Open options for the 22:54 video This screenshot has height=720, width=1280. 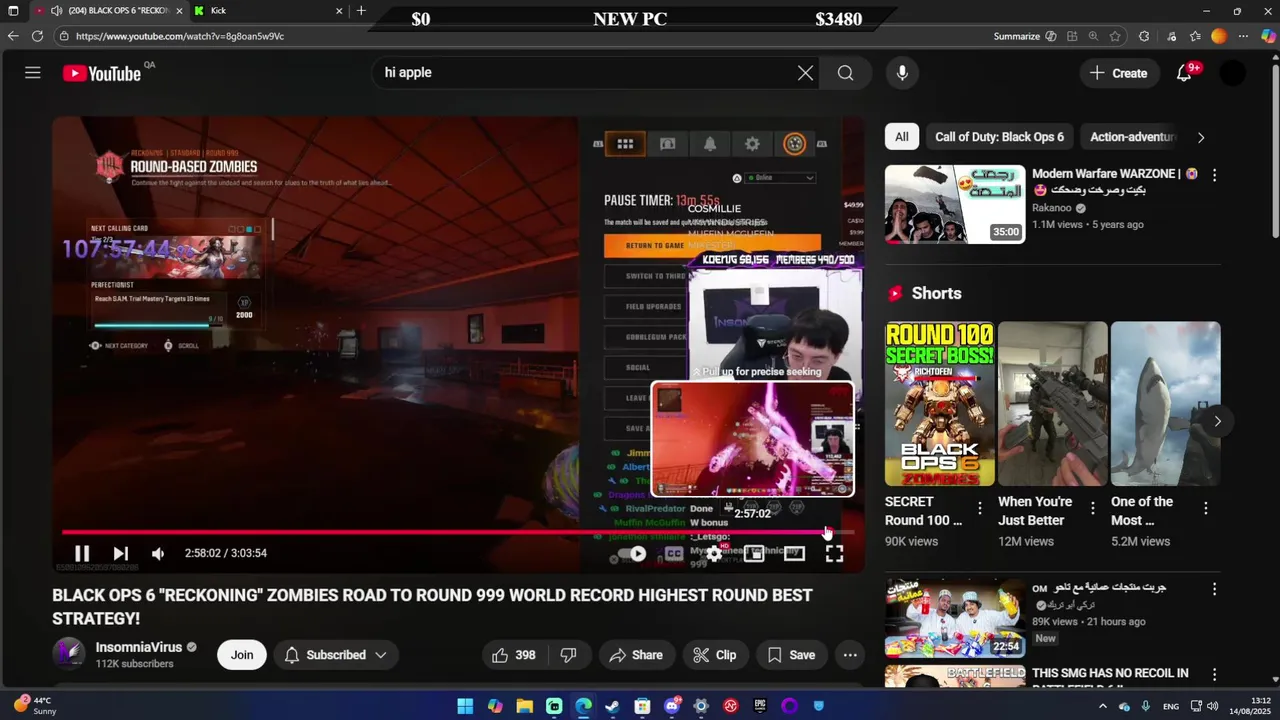1214,589
